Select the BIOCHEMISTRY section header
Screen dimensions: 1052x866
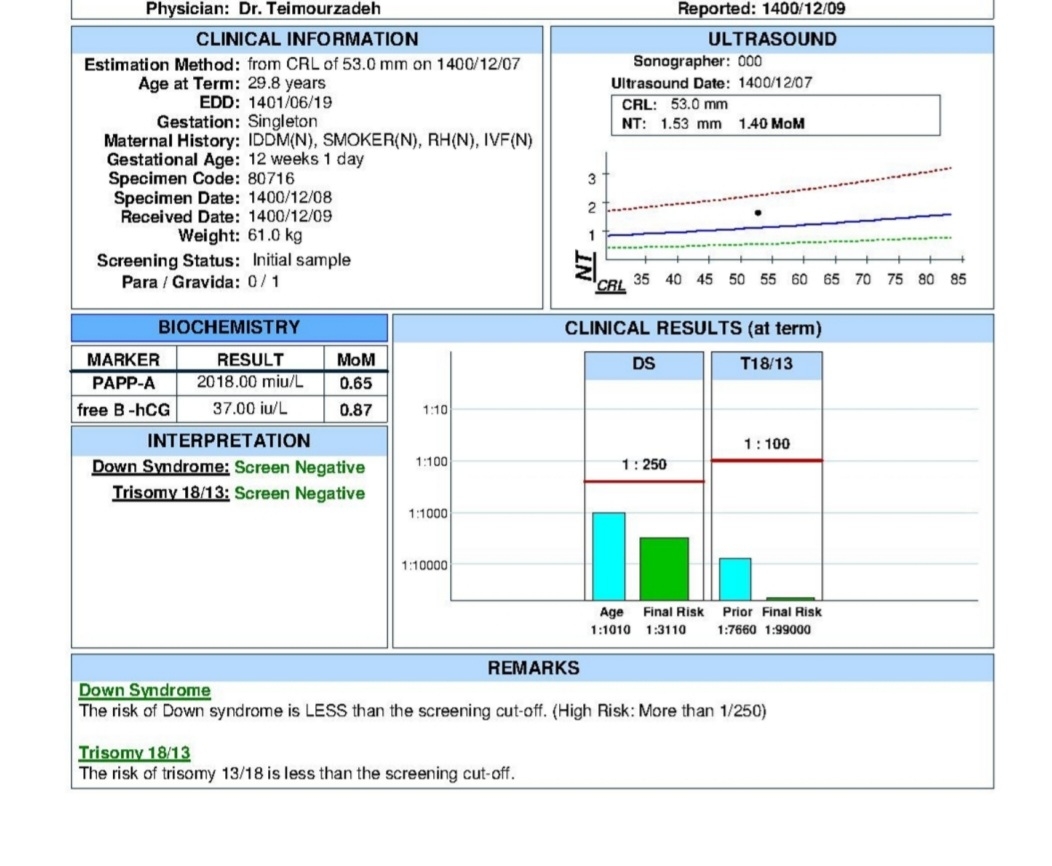click(x=229, y=327)
